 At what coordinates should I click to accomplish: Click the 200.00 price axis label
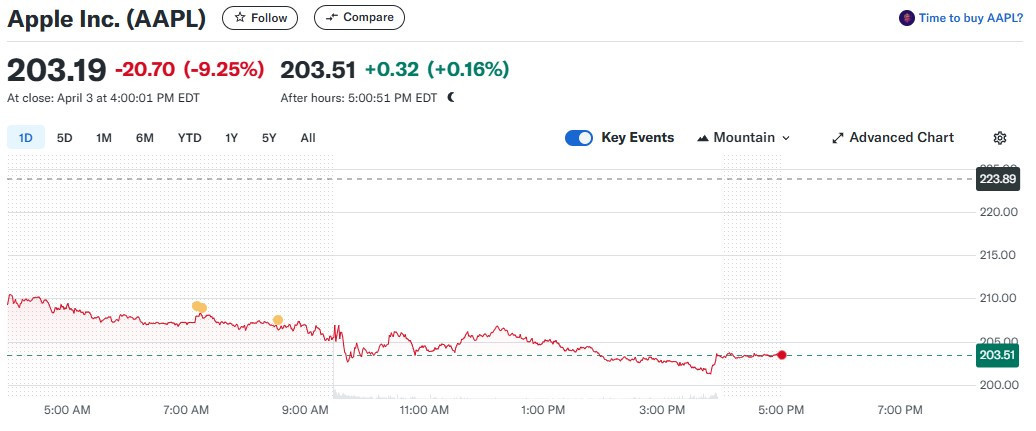[x=998, y=385]
